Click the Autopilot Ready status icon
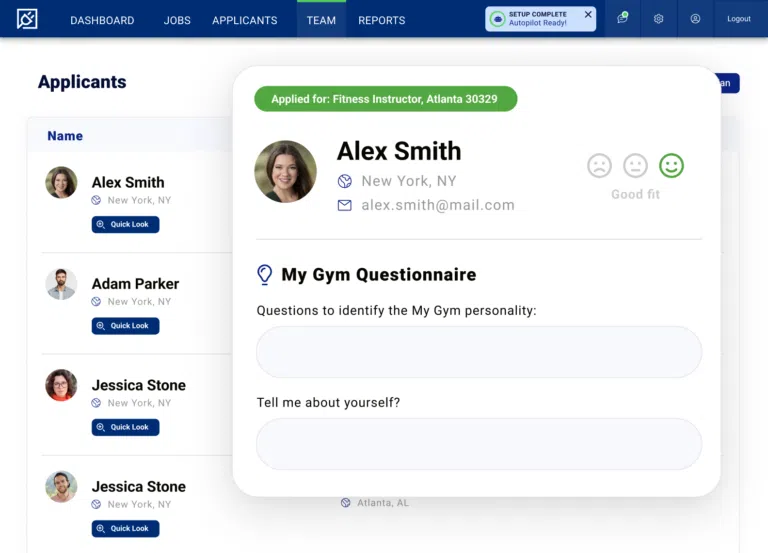Image resolution: width=768 pixels, height=553 pixels. [498, 19]
